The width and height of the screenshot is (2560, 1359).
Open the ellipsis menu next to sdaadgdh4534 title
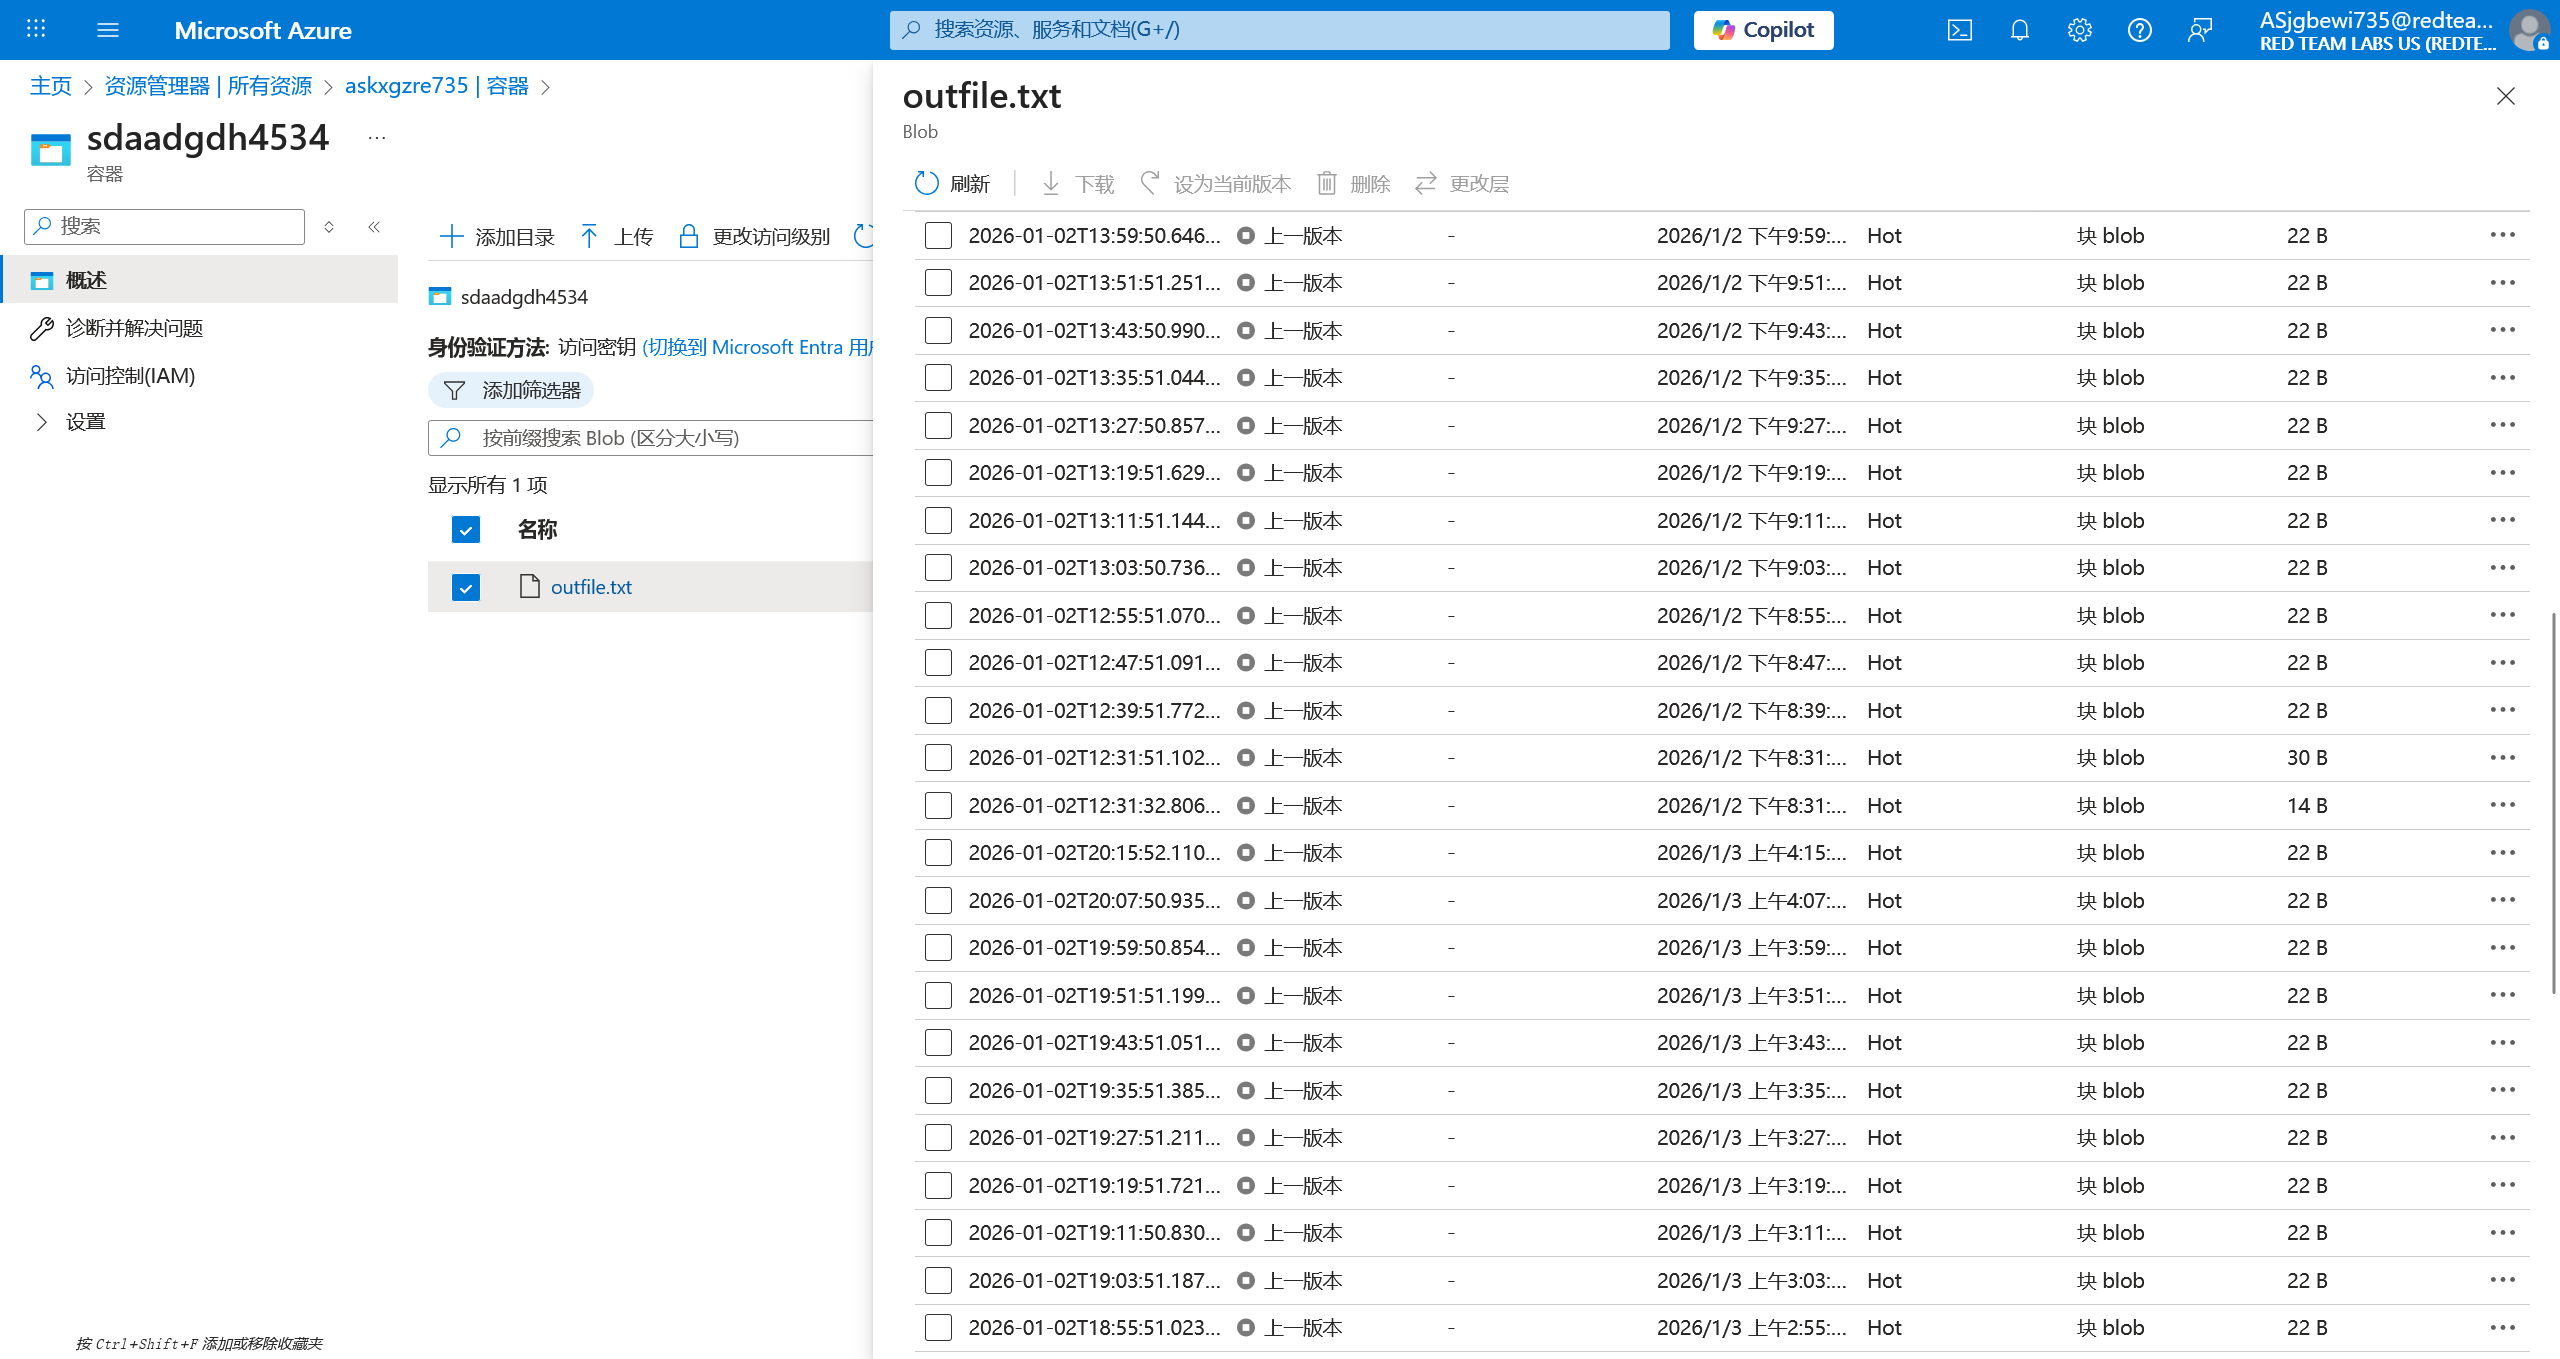click(x=377, y=138)
